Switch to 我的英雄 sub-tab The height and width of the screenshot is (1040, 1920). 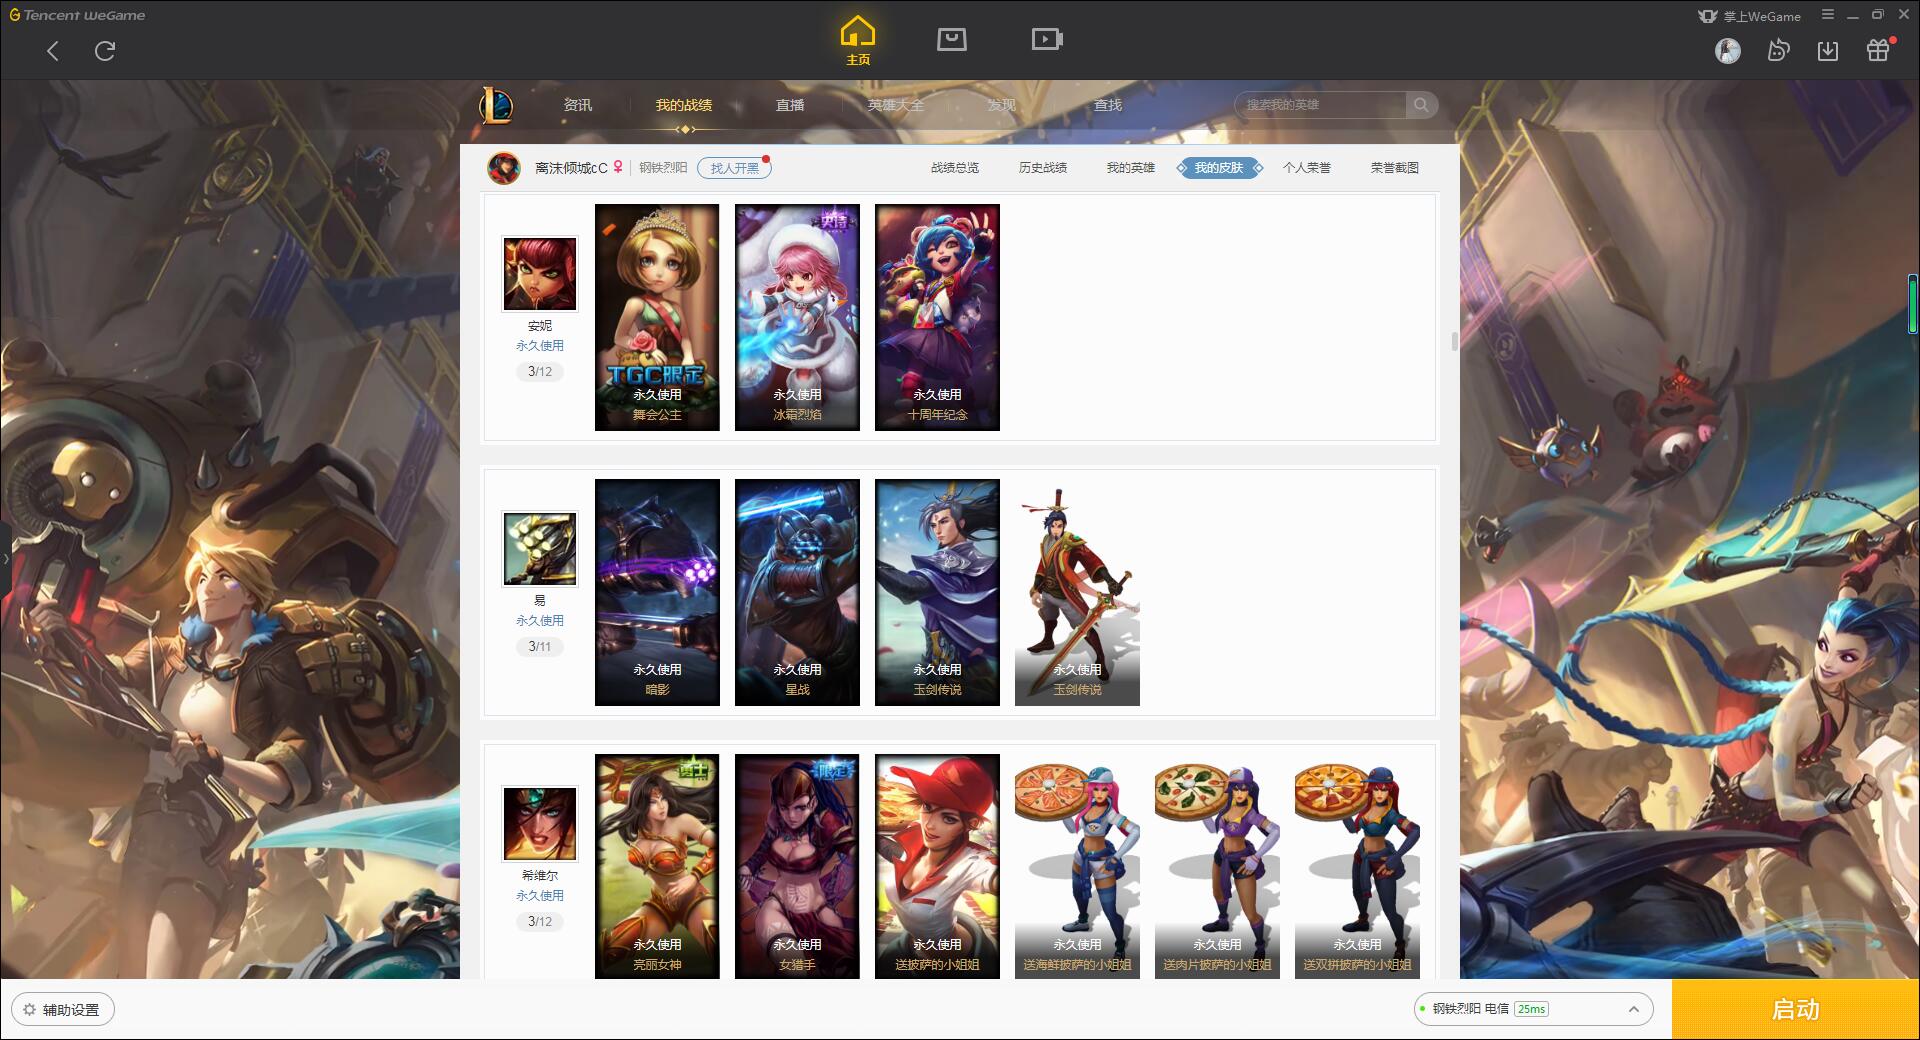coord(1131,168)
